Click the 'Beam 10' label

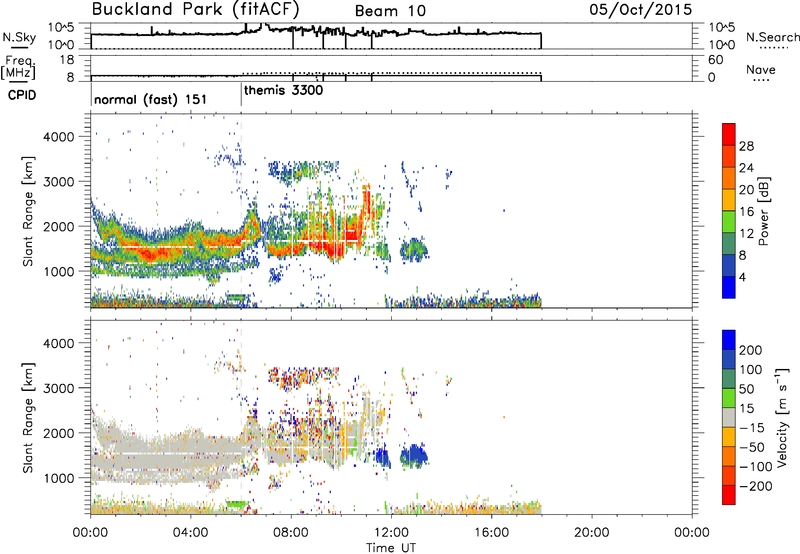(x=390, y=11)
